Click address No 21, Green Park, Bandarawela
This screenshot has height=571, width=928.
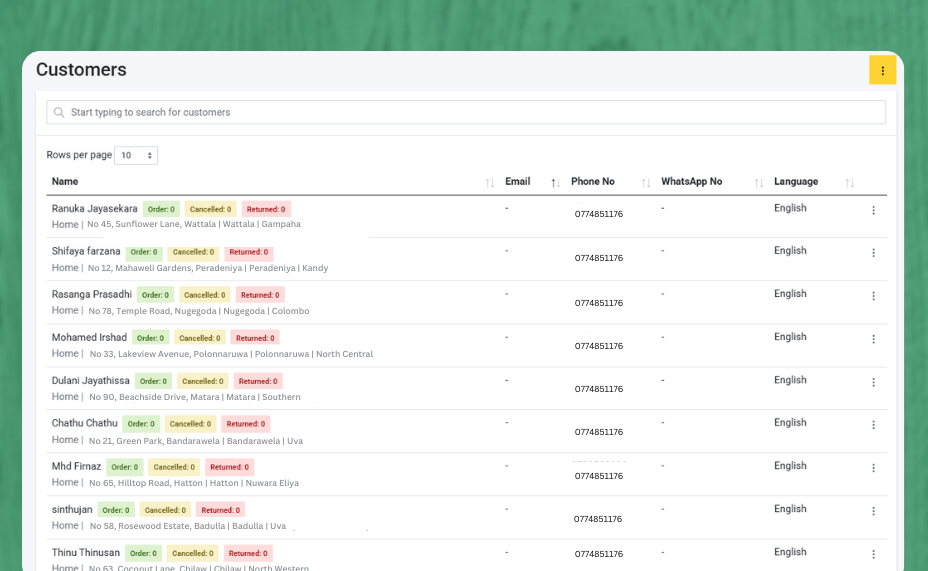click(196, 441)
